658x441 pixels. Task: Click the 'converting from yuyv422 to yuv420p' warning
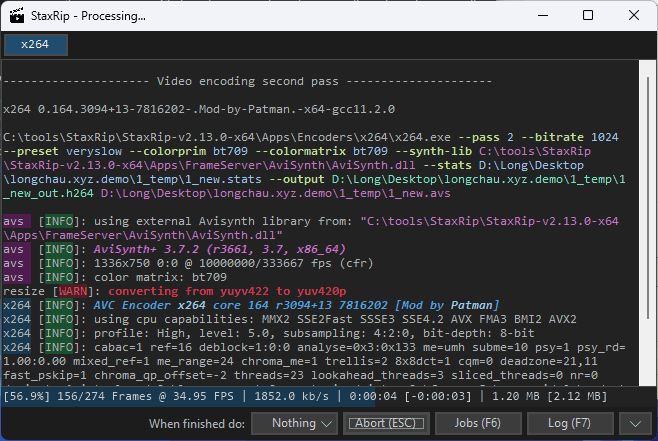point(227,291)
